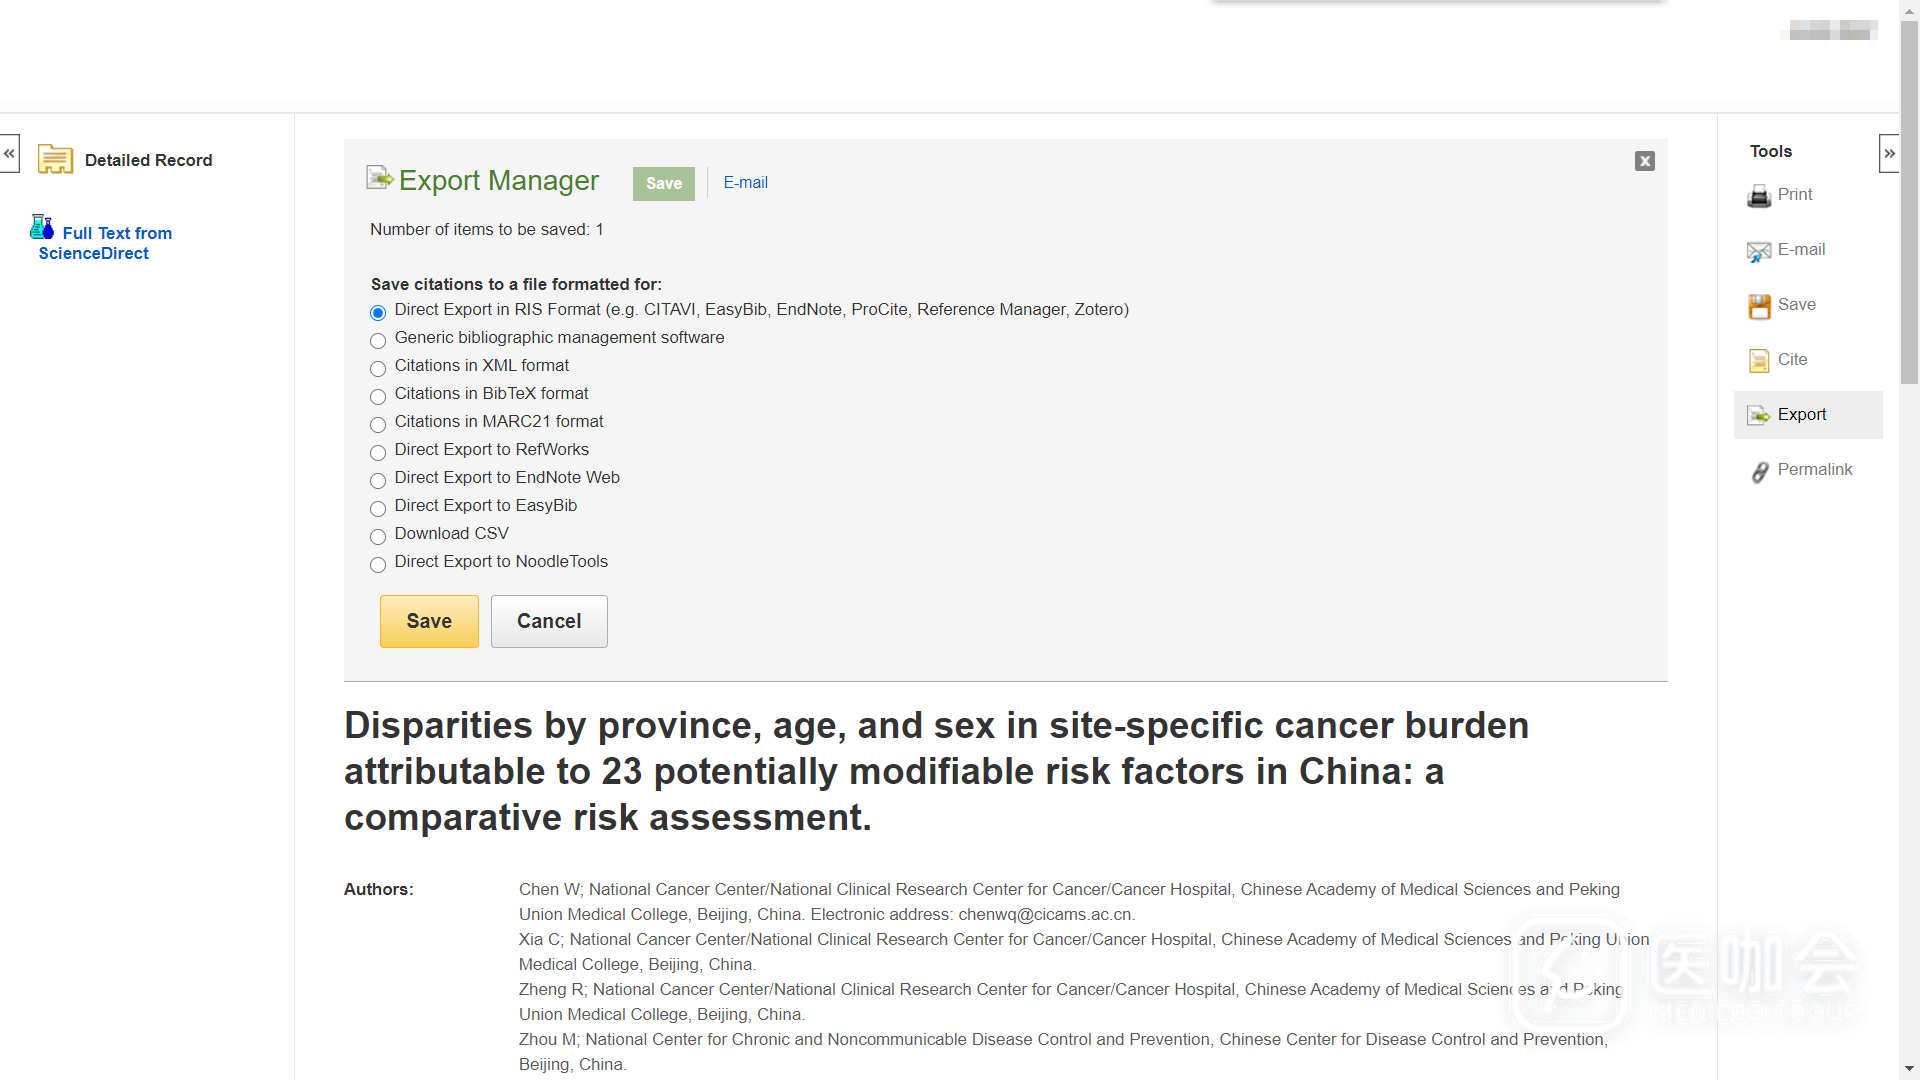The image size is (1920, 1080).
Task: Click the E-mail envelope icon in Tools
Action: pos(1758,251)
